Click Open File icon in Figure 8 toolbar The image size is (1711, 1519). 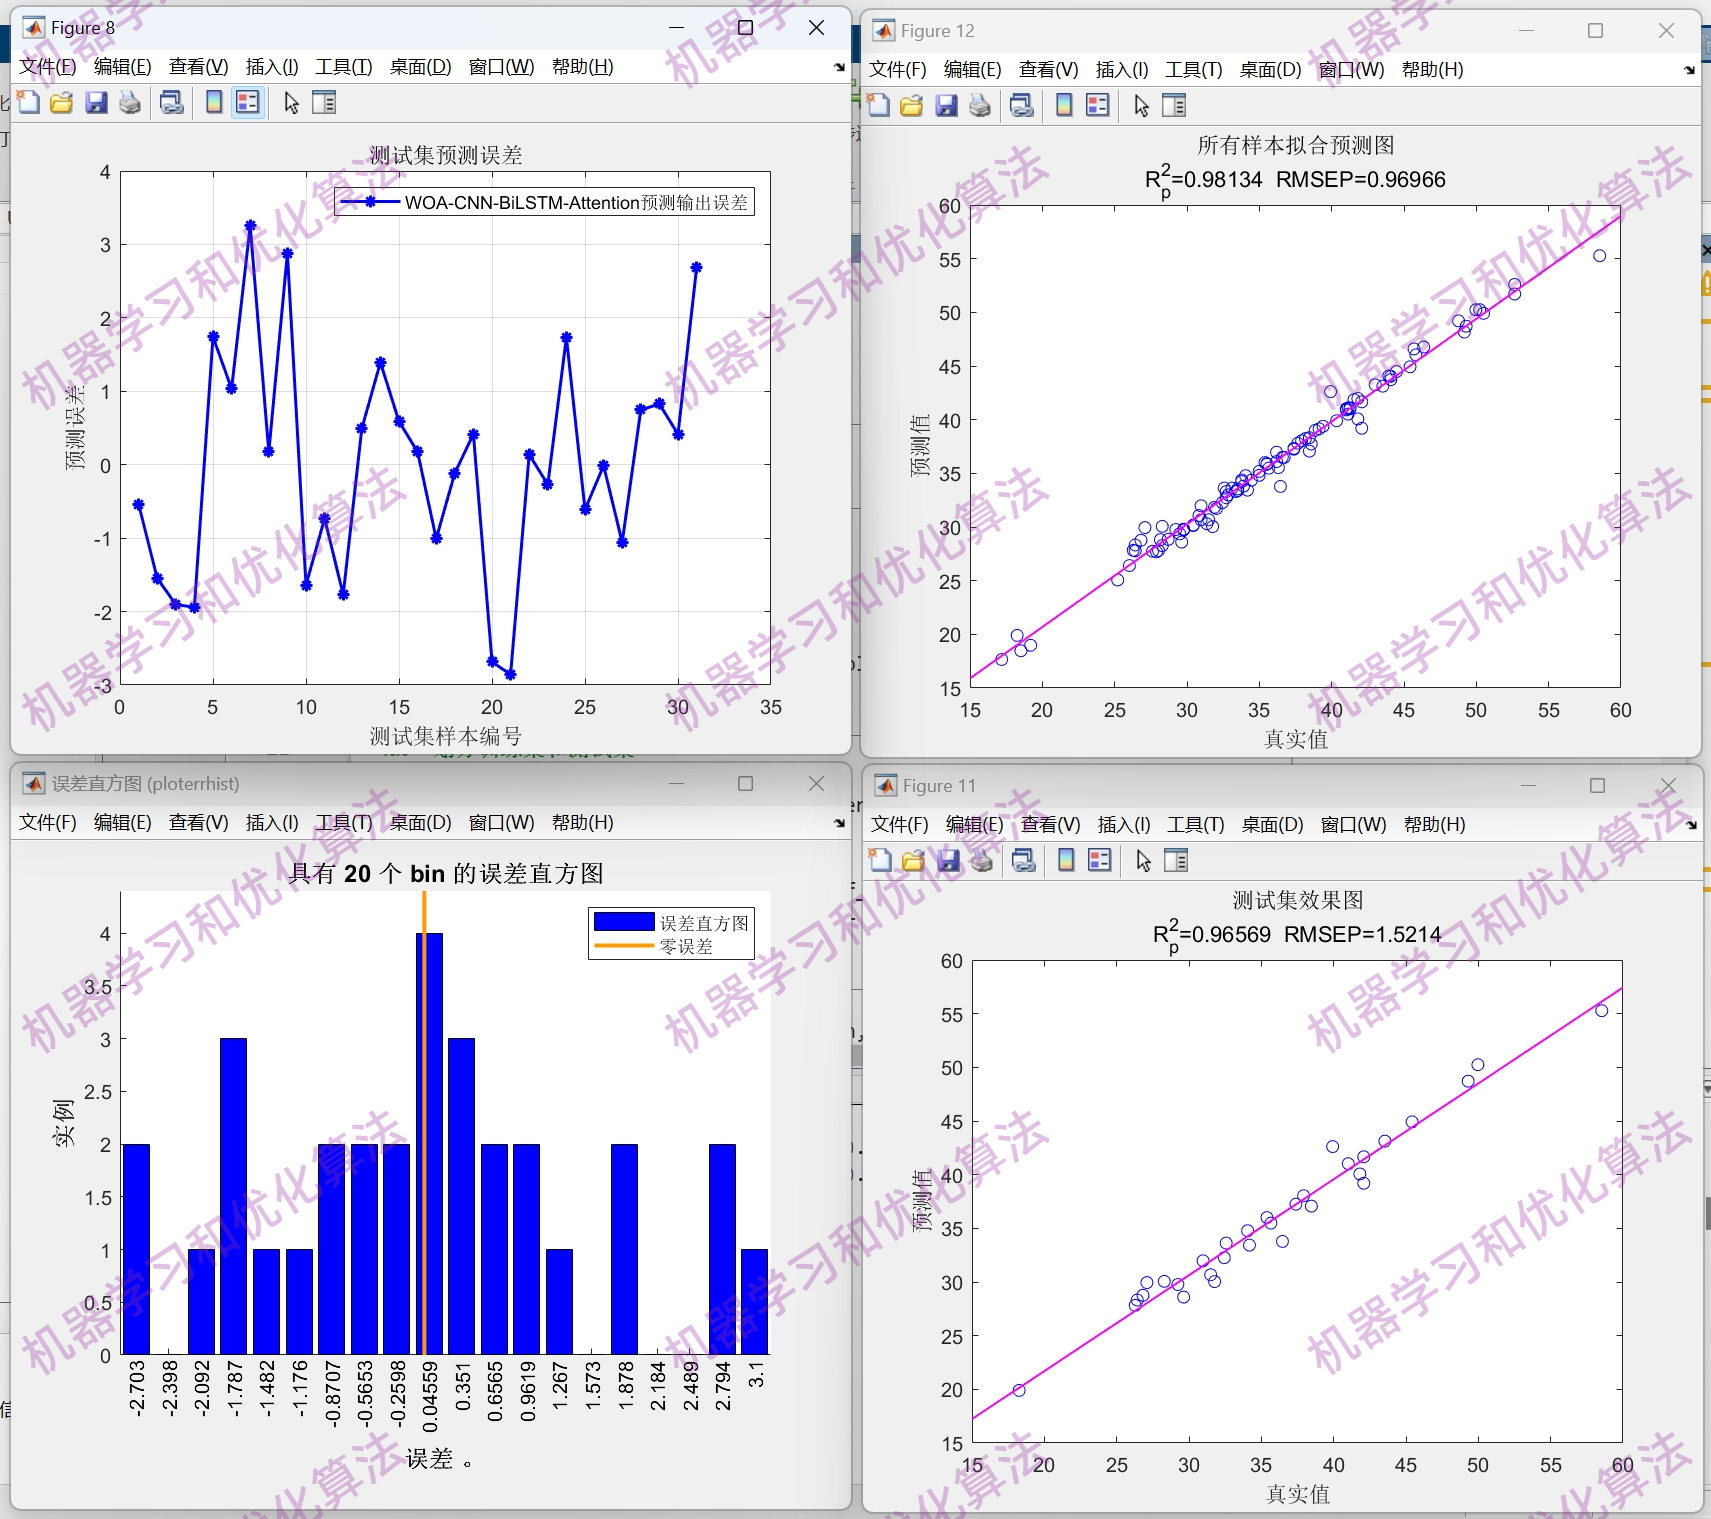(62, 103)
